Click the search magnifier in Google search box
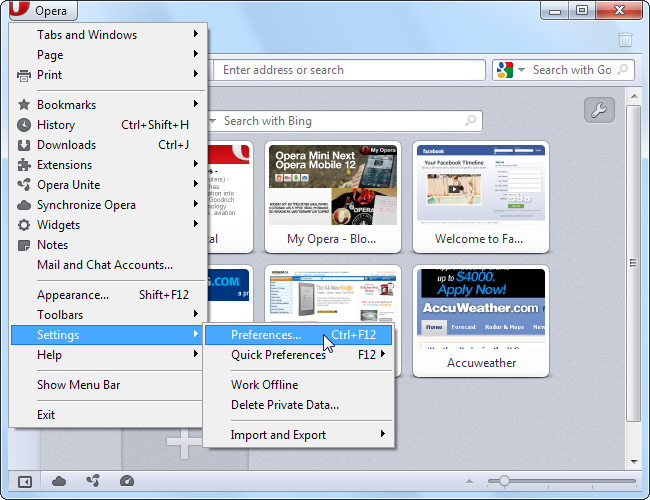Viewport: 650px width, 500px height. click(x=622, y=70)
